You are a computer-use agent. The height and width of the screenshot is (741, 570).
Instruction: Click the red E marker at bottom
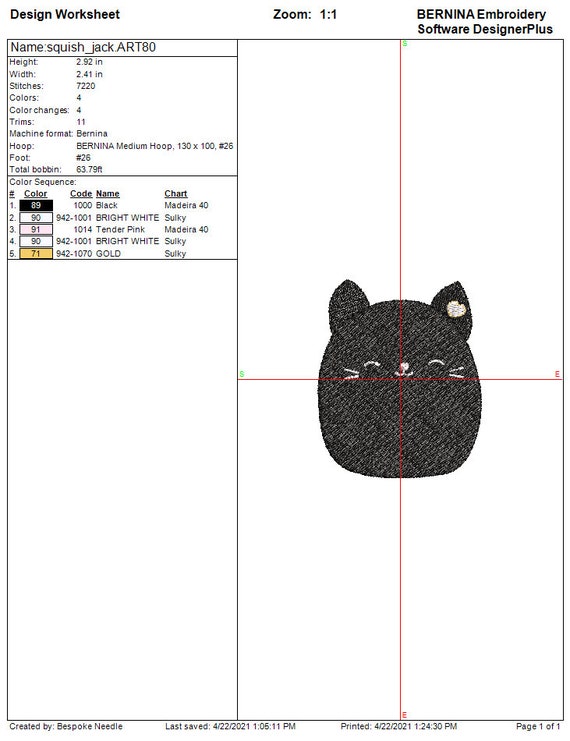pyautogui.click(x=405, y=715)
